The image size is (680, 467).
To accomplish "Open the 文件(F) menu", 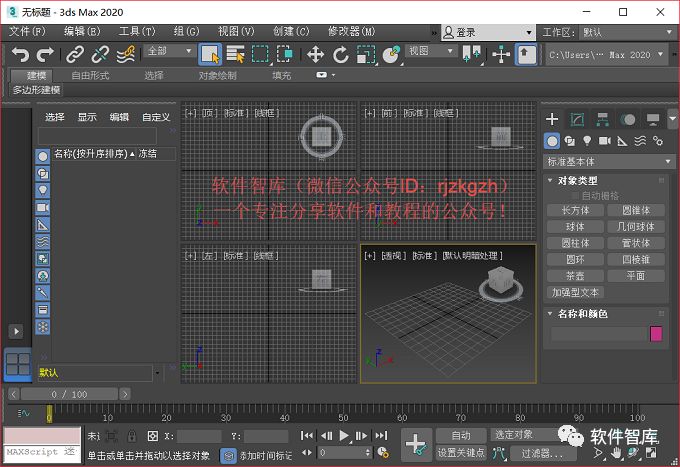I will 27,31.
